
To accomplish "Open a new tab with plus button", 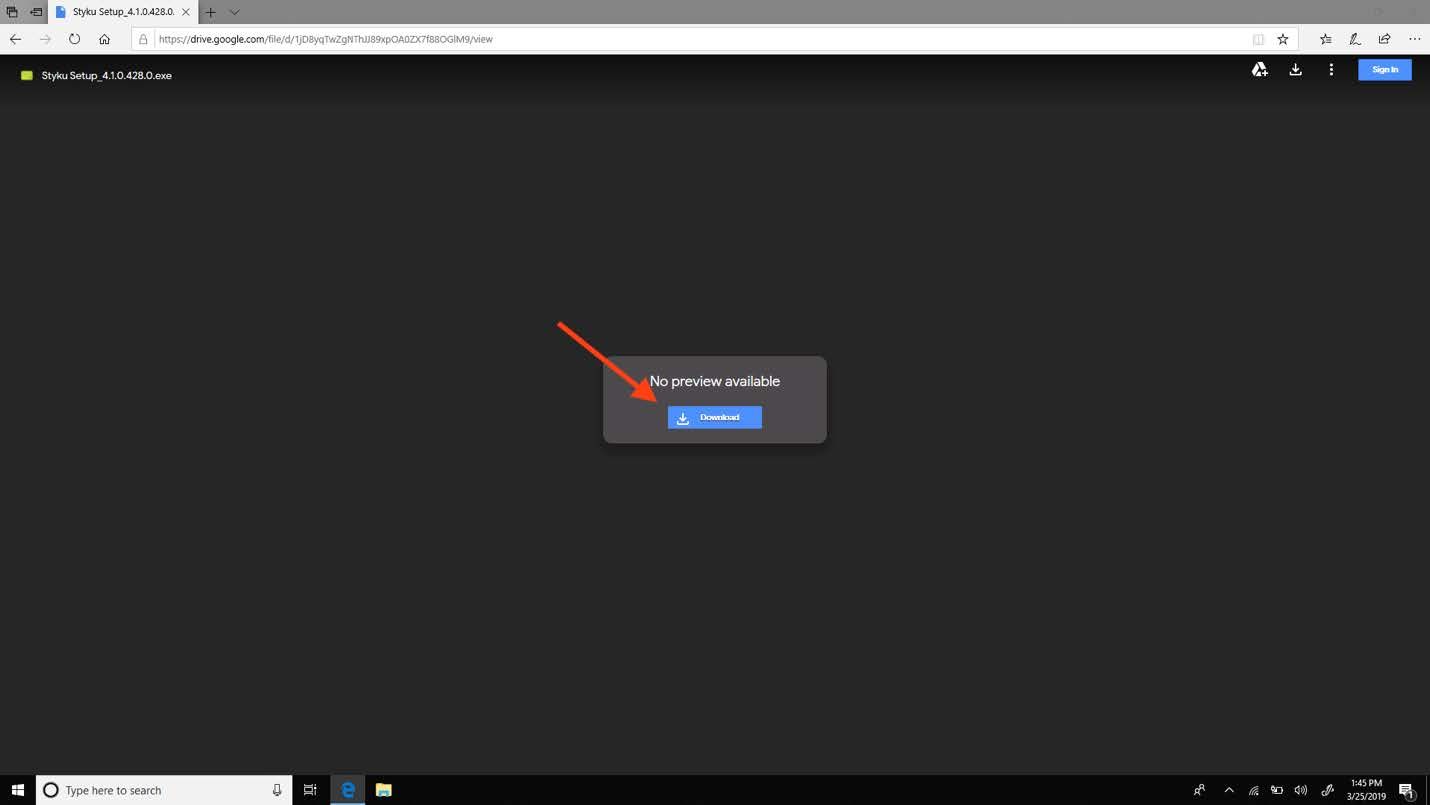I will (210, 12).
